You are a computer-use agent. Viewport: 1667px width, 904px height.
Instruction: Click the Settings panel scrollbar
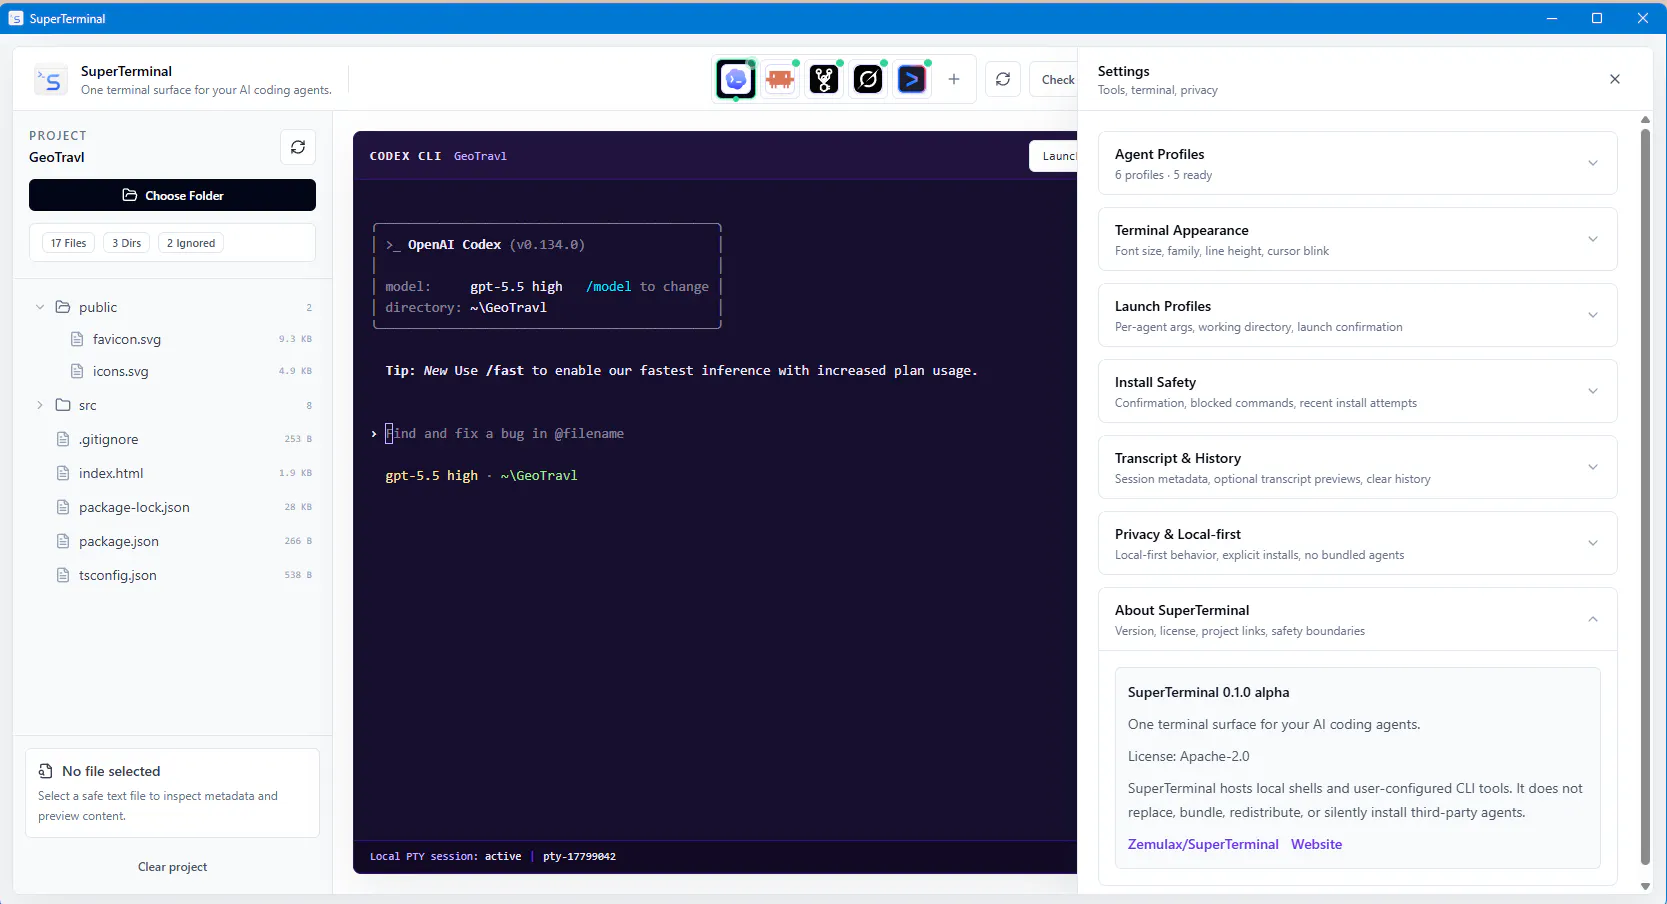point(1645,495)
